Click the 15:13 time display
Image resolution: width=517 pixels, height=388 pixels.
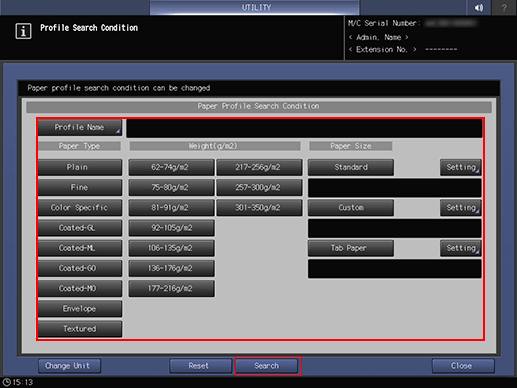(23, 382)
